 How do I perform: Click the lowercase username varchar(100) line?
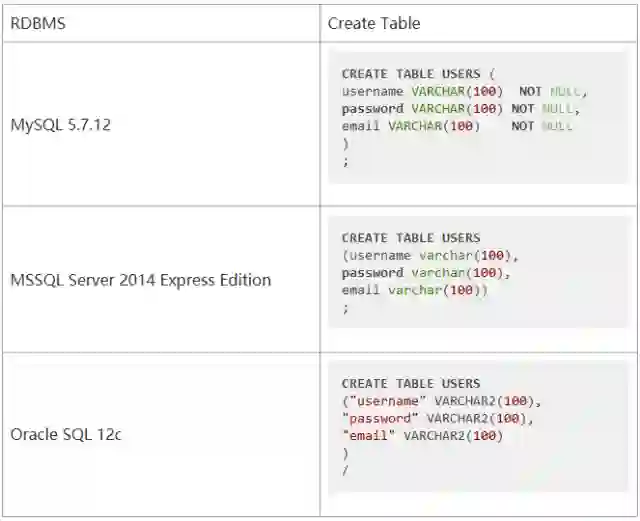click(x=430, y=255)
